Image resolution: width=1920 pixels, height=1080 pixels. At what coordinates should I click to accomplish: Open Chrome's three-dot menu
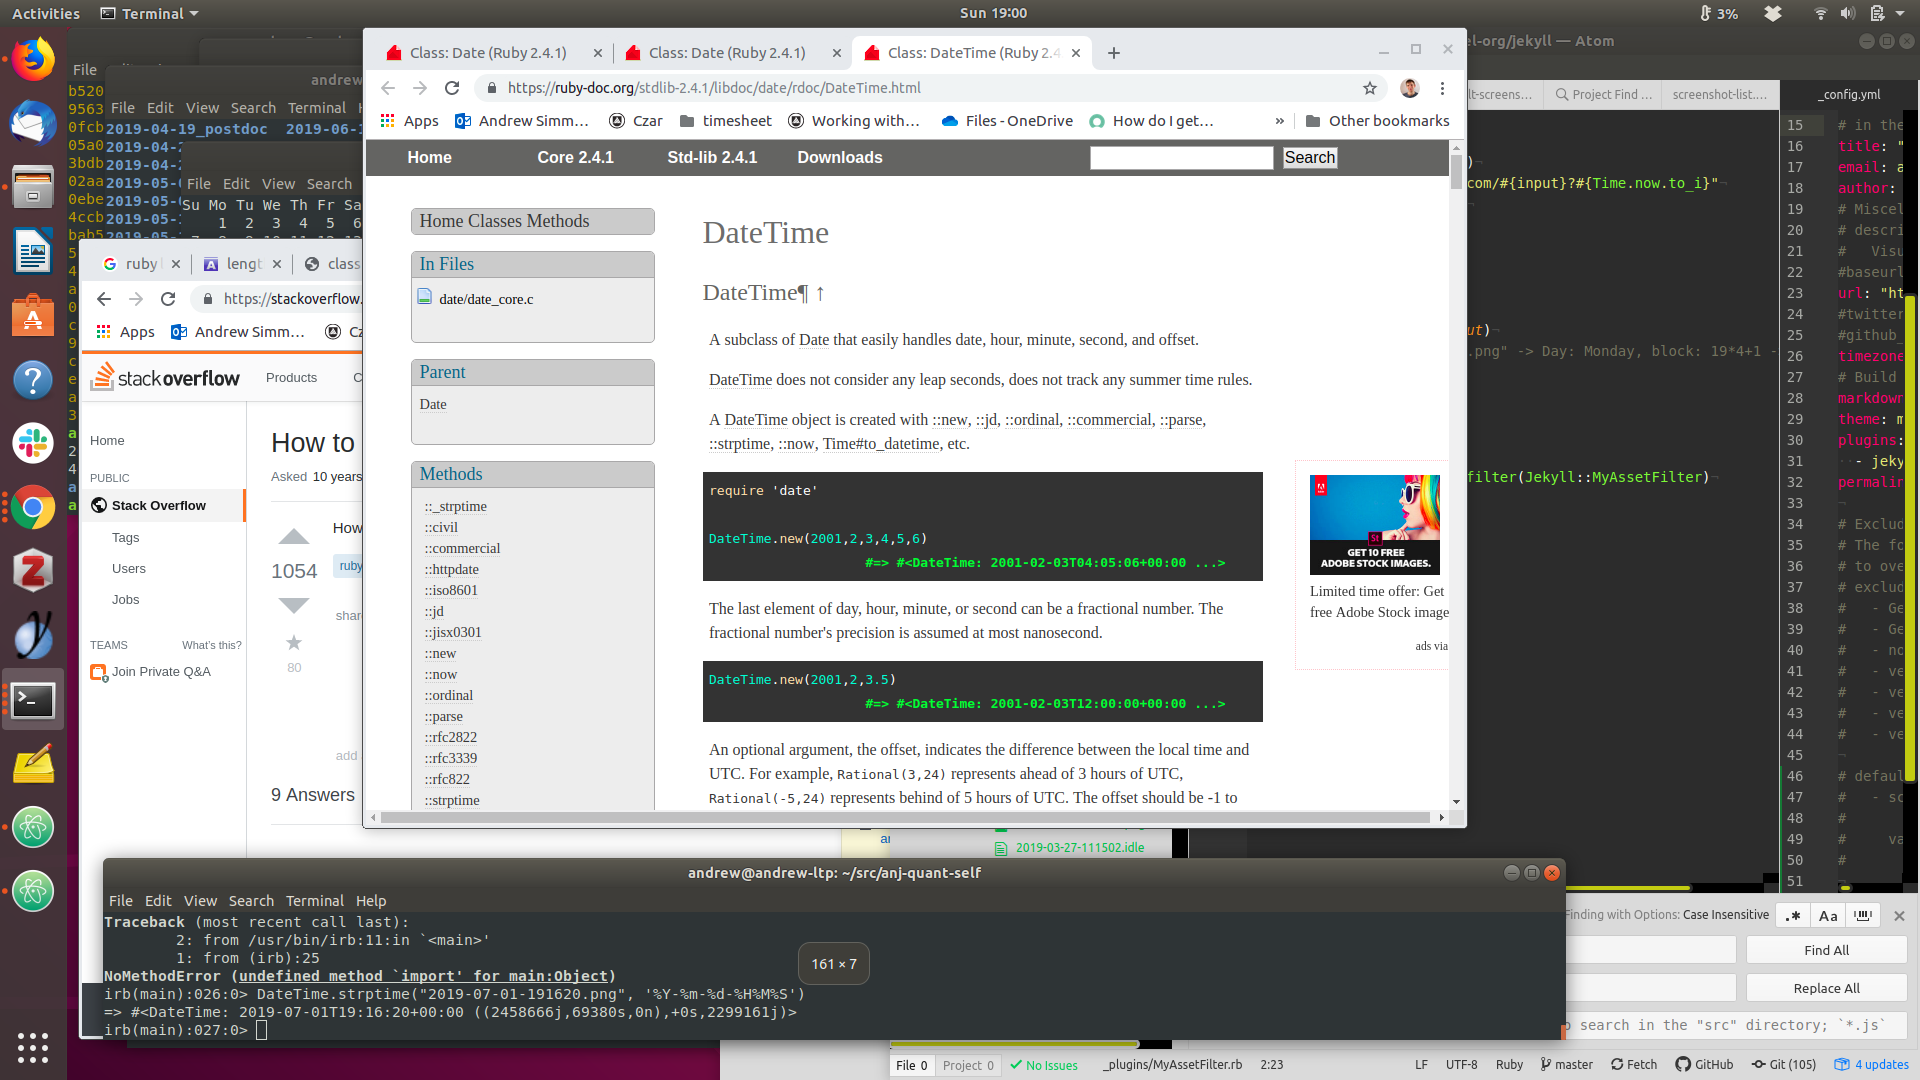[x=1442, y=88]
